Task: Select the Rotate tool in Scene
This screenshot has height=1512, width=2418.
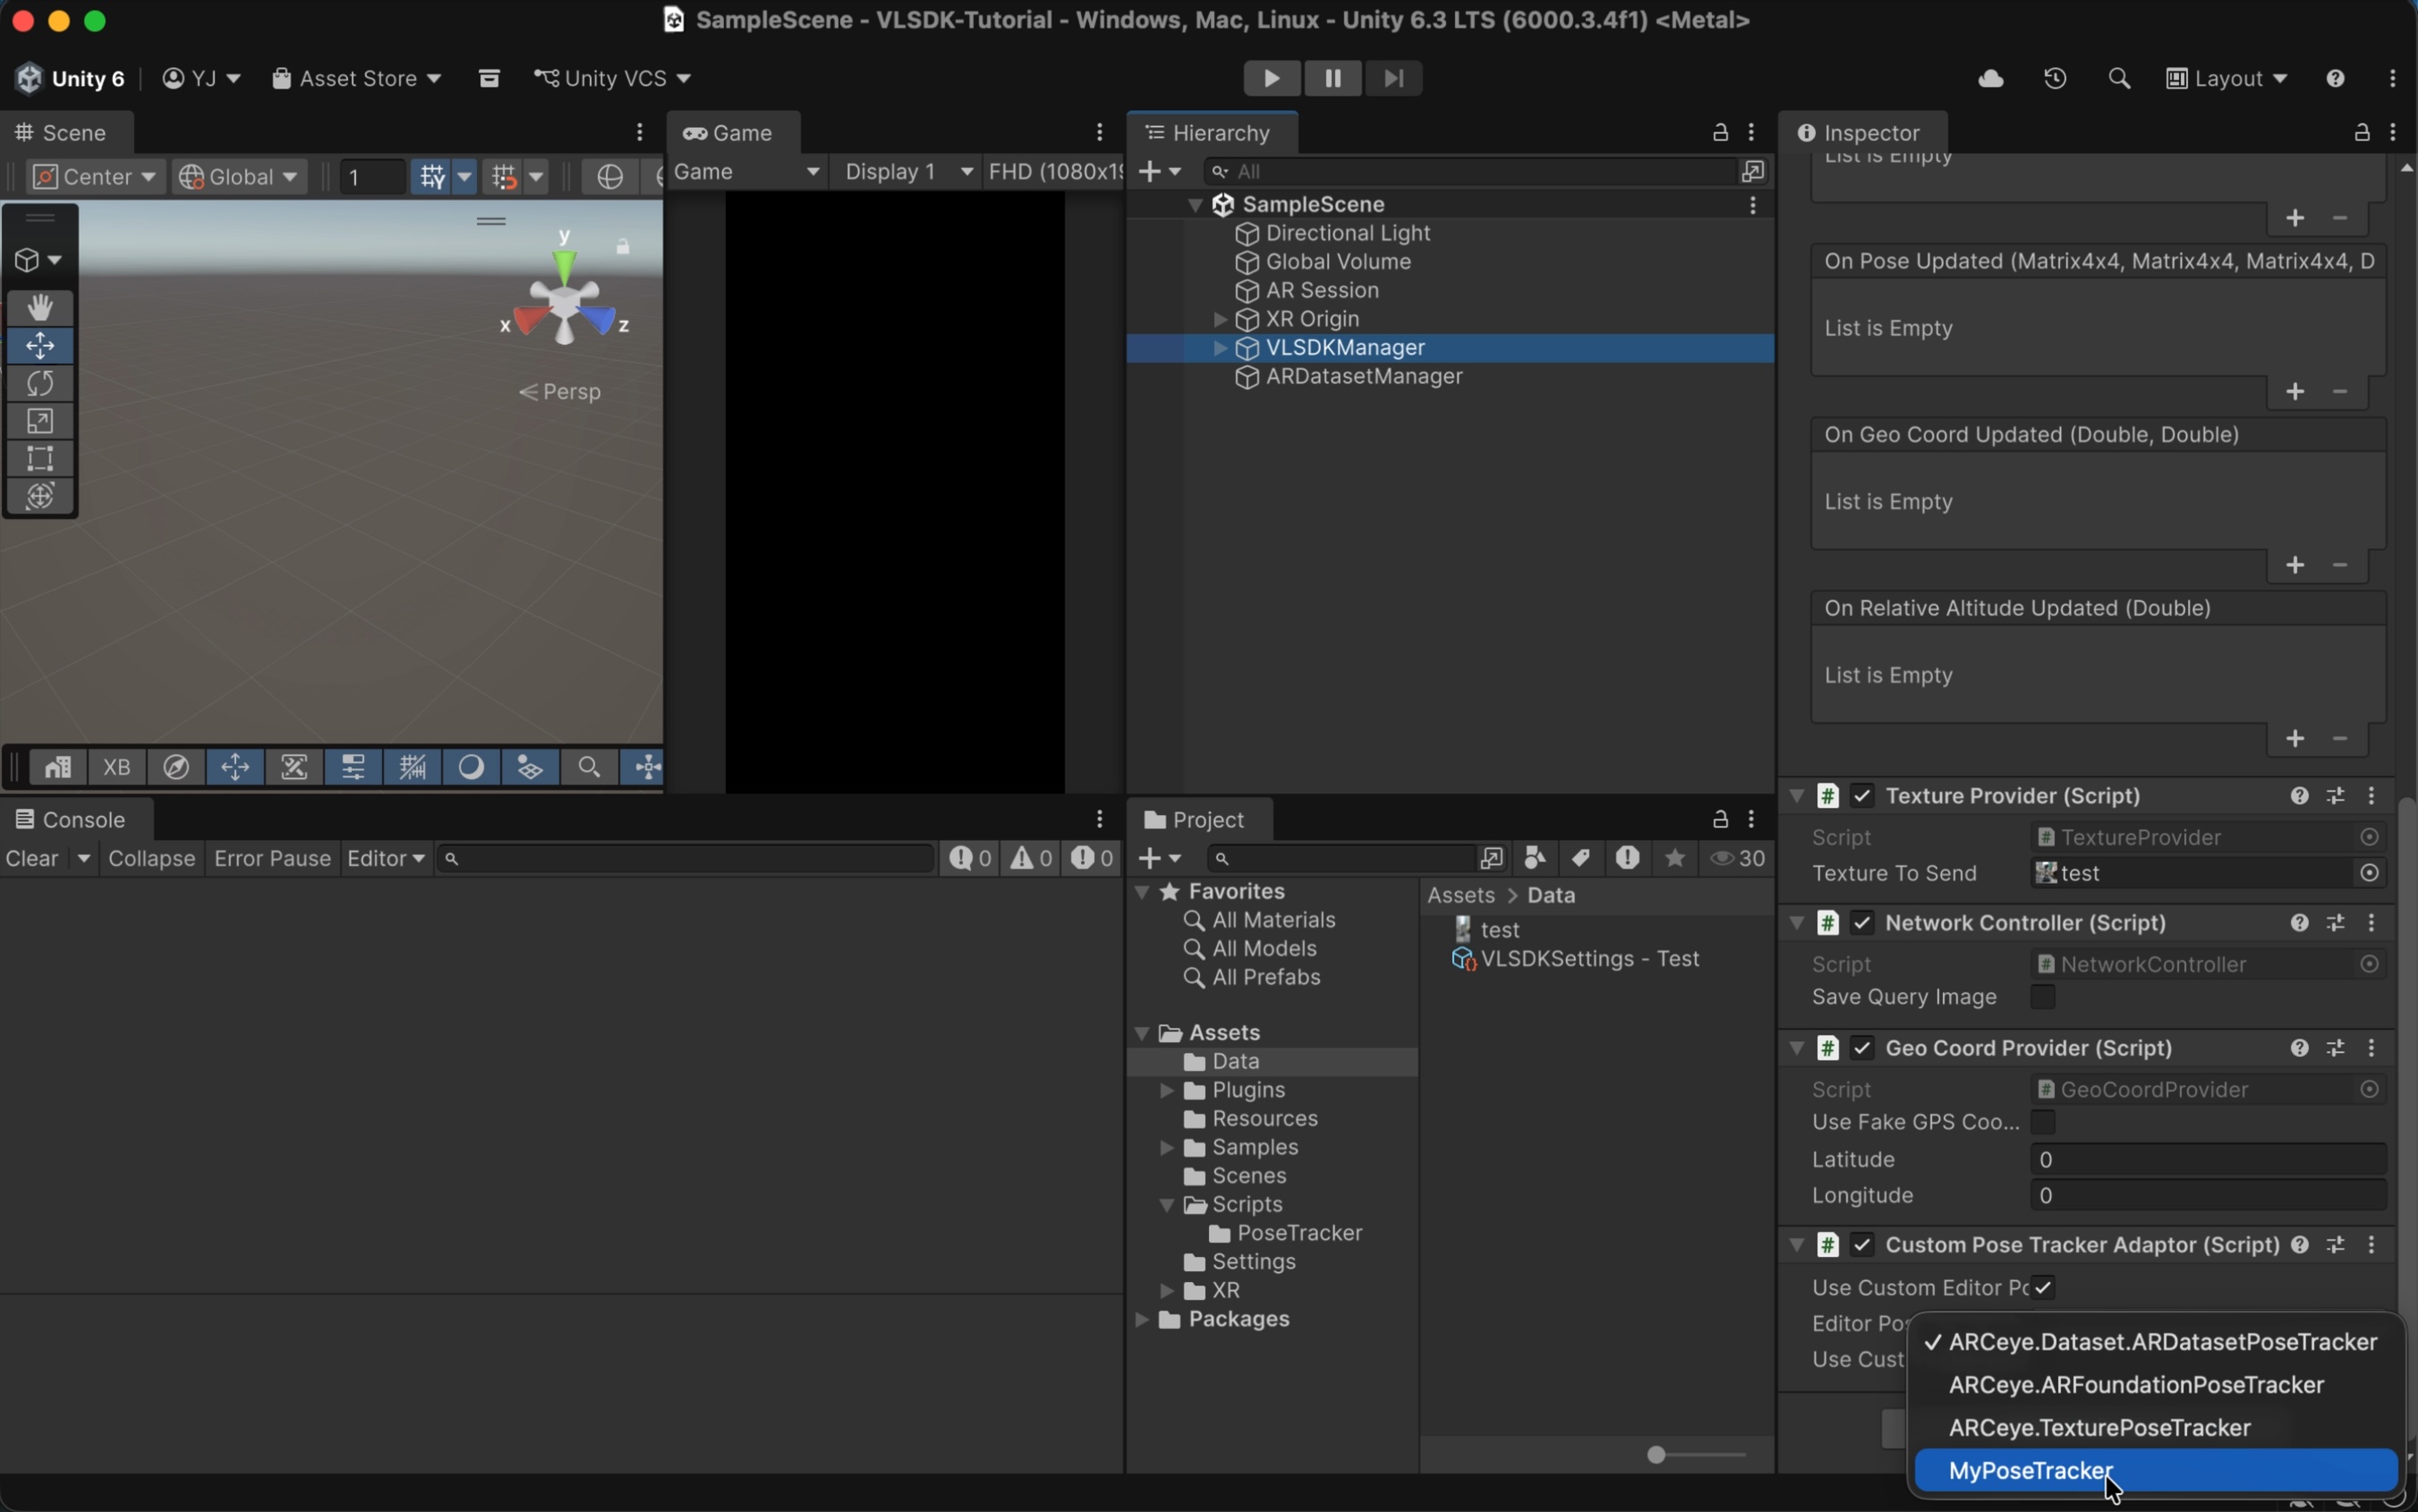Action: point(40,384)
